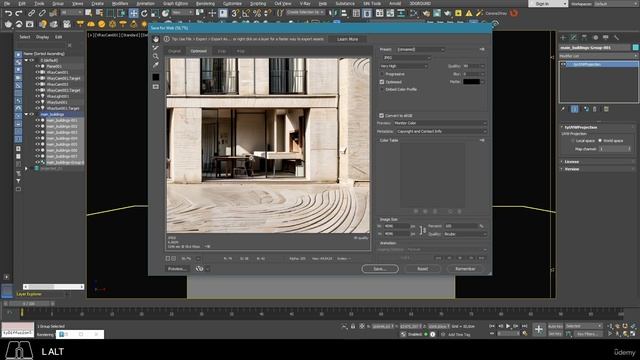Select the Local space radio button
Image resolution: width=640 pixels, height=360 pixels.
pyautogui.click(x=573, y=141)
